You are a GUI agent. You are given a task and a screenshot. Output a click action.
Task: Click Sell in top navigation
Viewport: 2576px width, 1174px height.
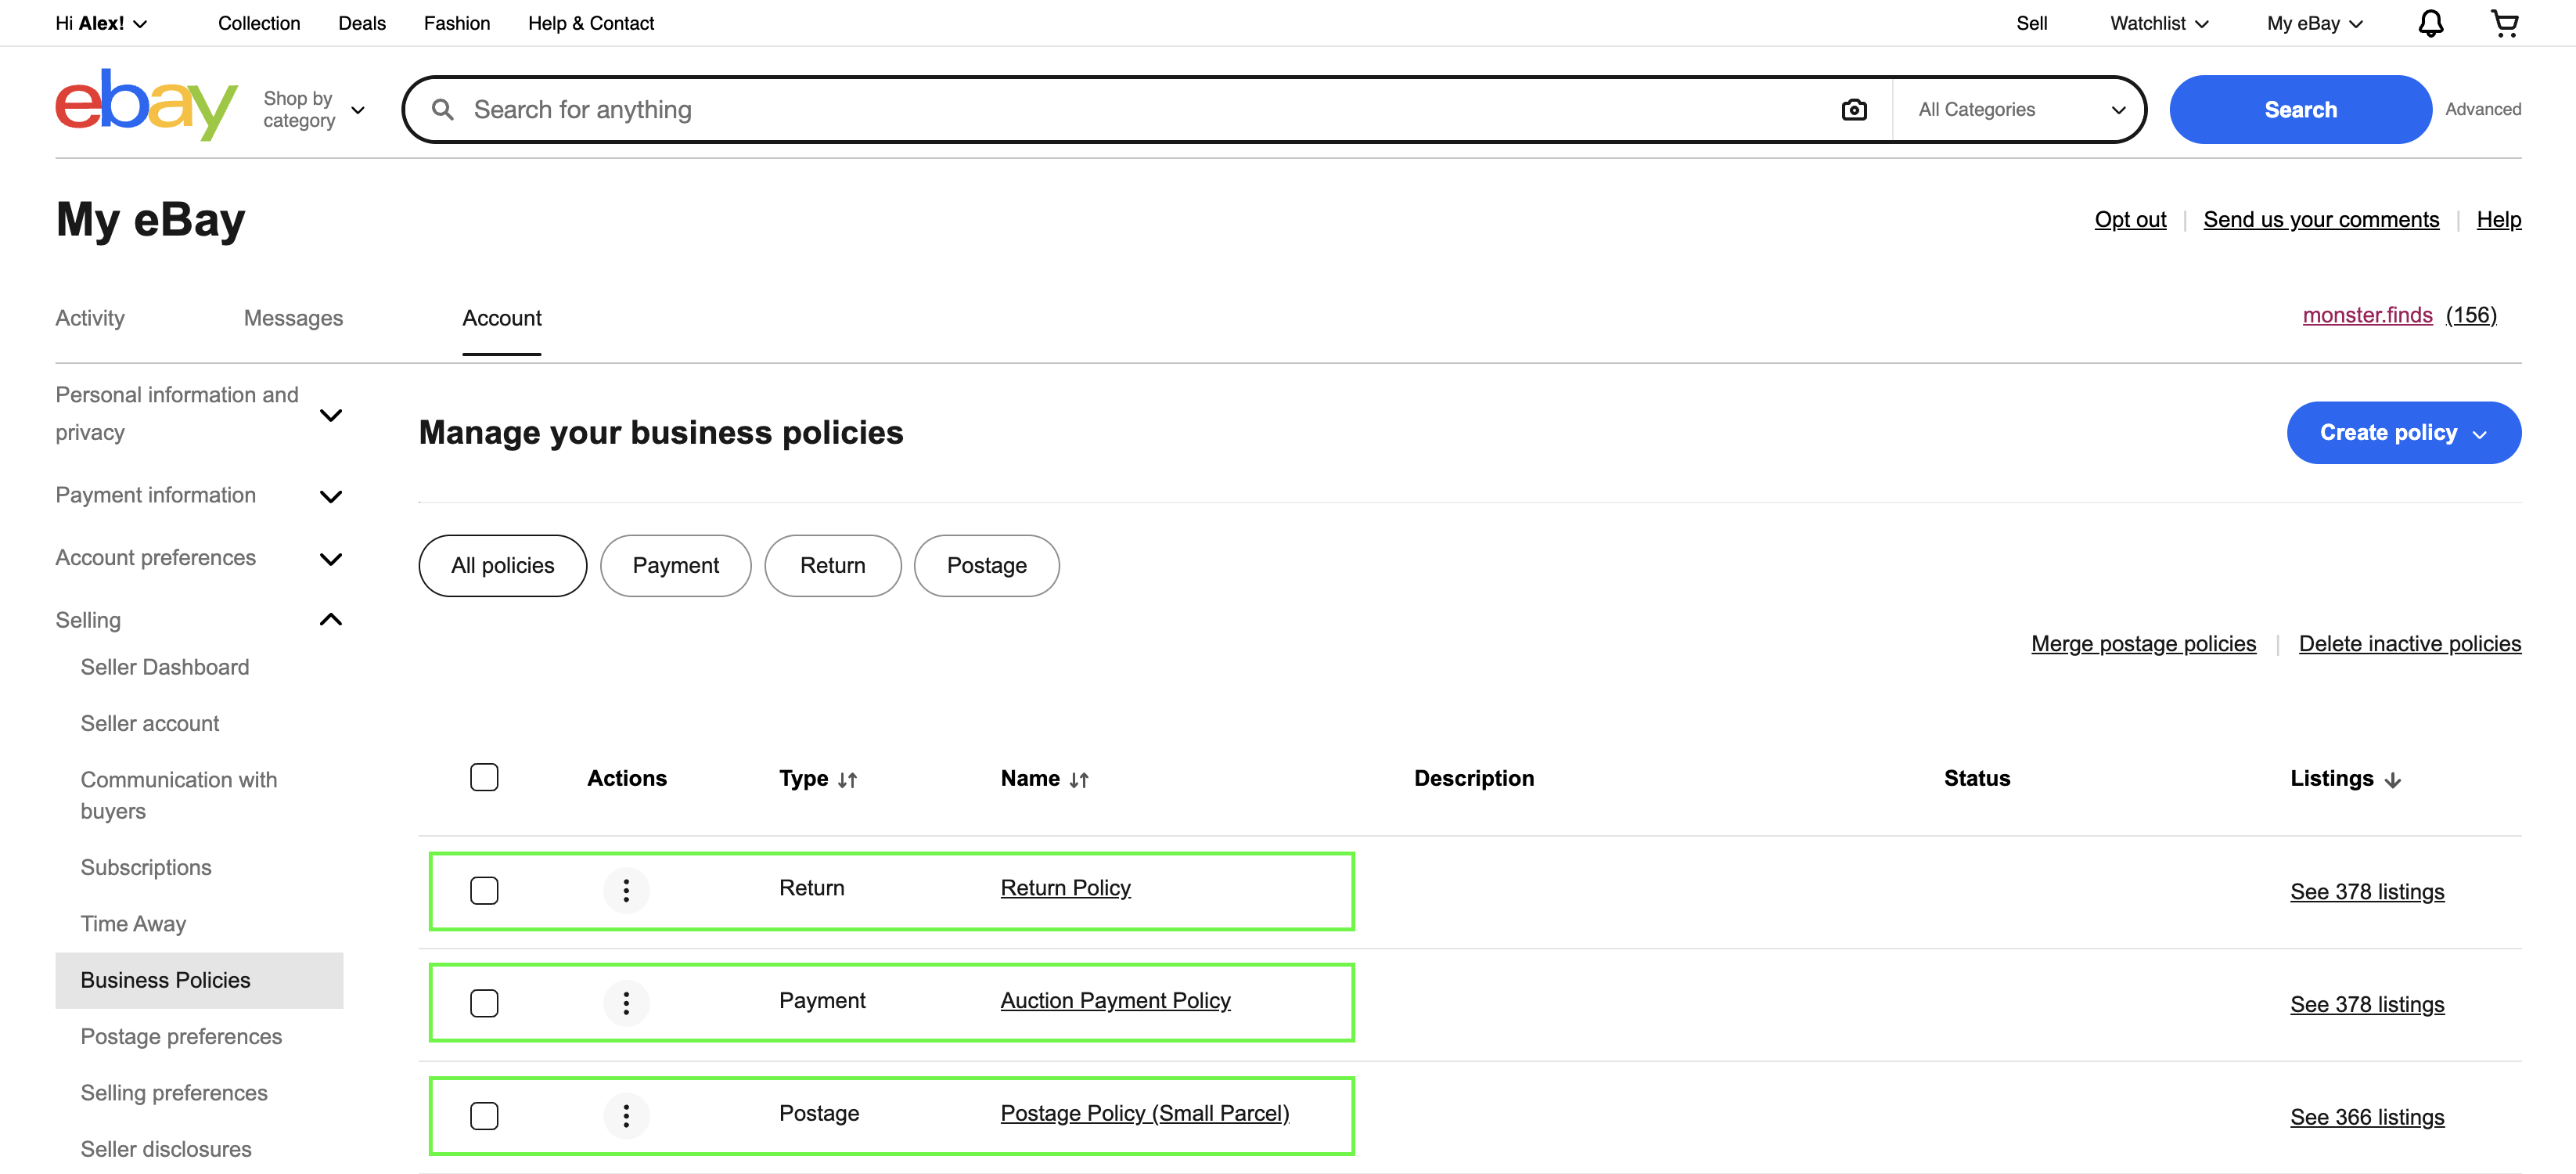[x=2031, y=23]
